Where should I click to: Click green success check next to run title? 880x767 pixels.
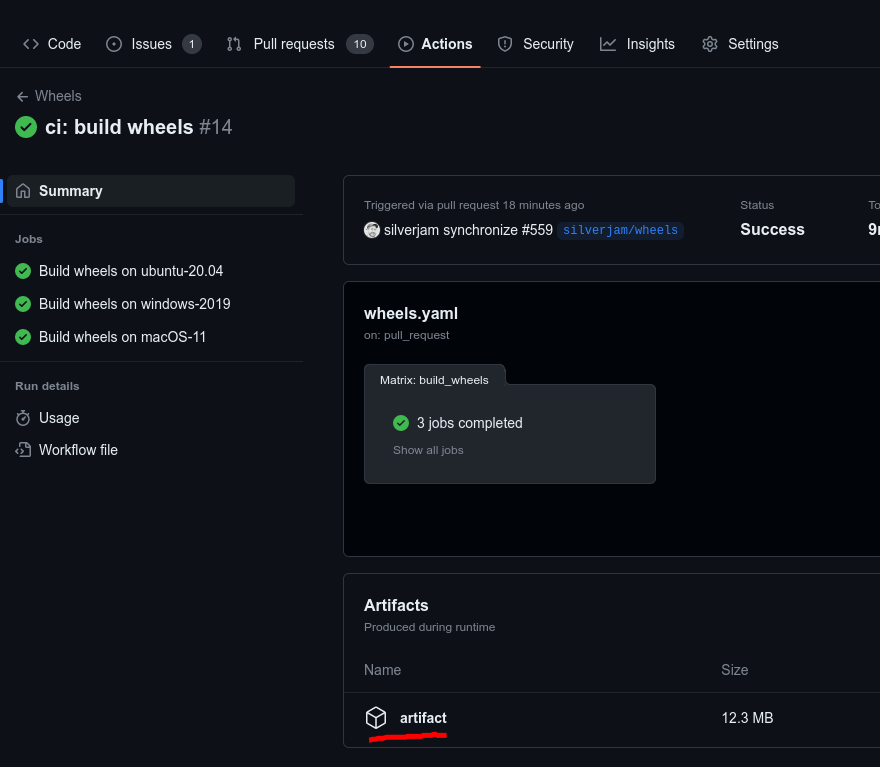(x=26, y=127)
